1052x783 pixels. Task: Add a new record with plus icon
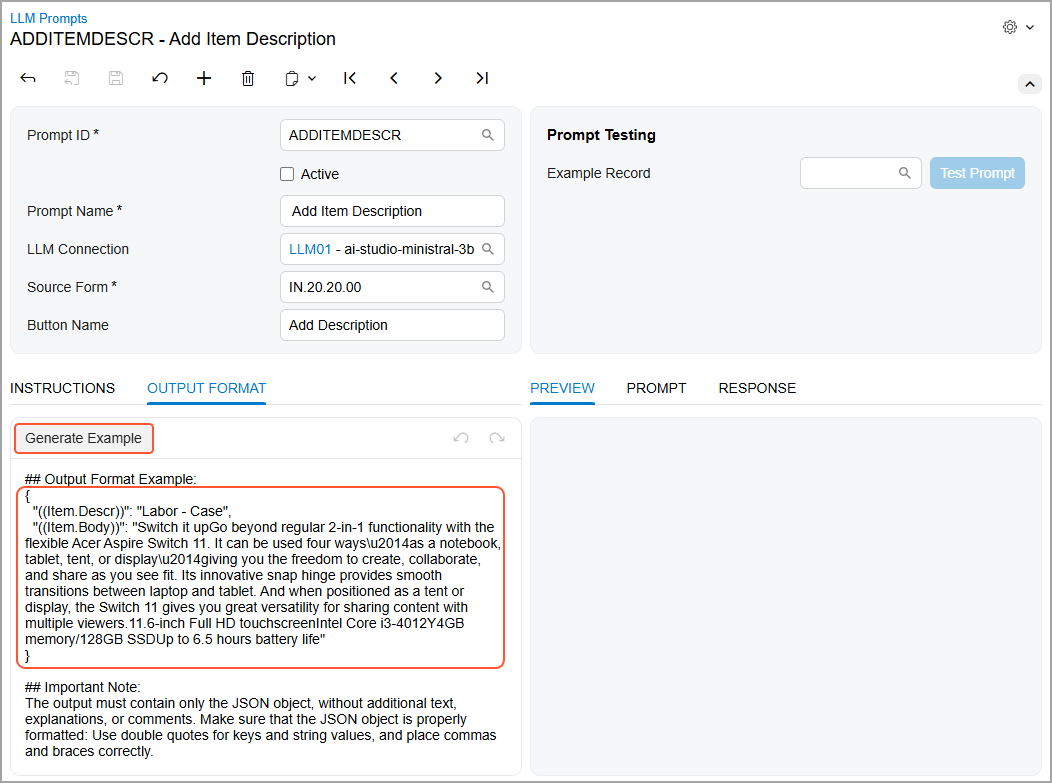point(204,78)
